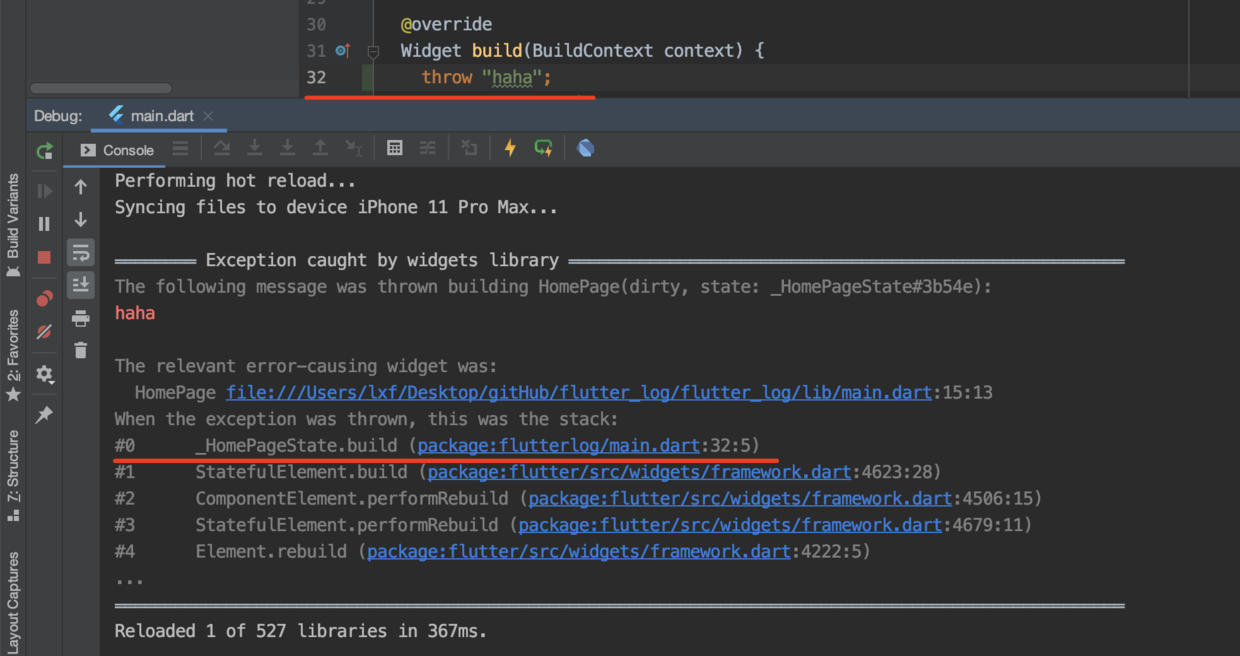Screen dimensions: 1240x656
Task: Print the console output
Action: click(x=81, y=318)
